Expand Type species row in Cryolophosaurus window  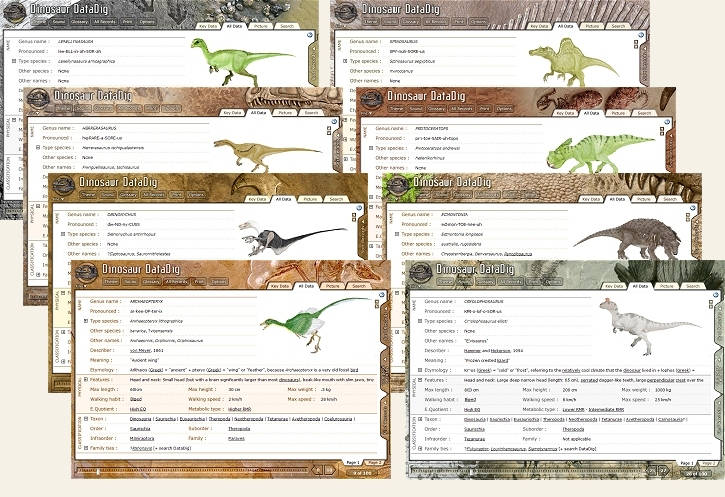pyautogui.click(x=420, y=321)
